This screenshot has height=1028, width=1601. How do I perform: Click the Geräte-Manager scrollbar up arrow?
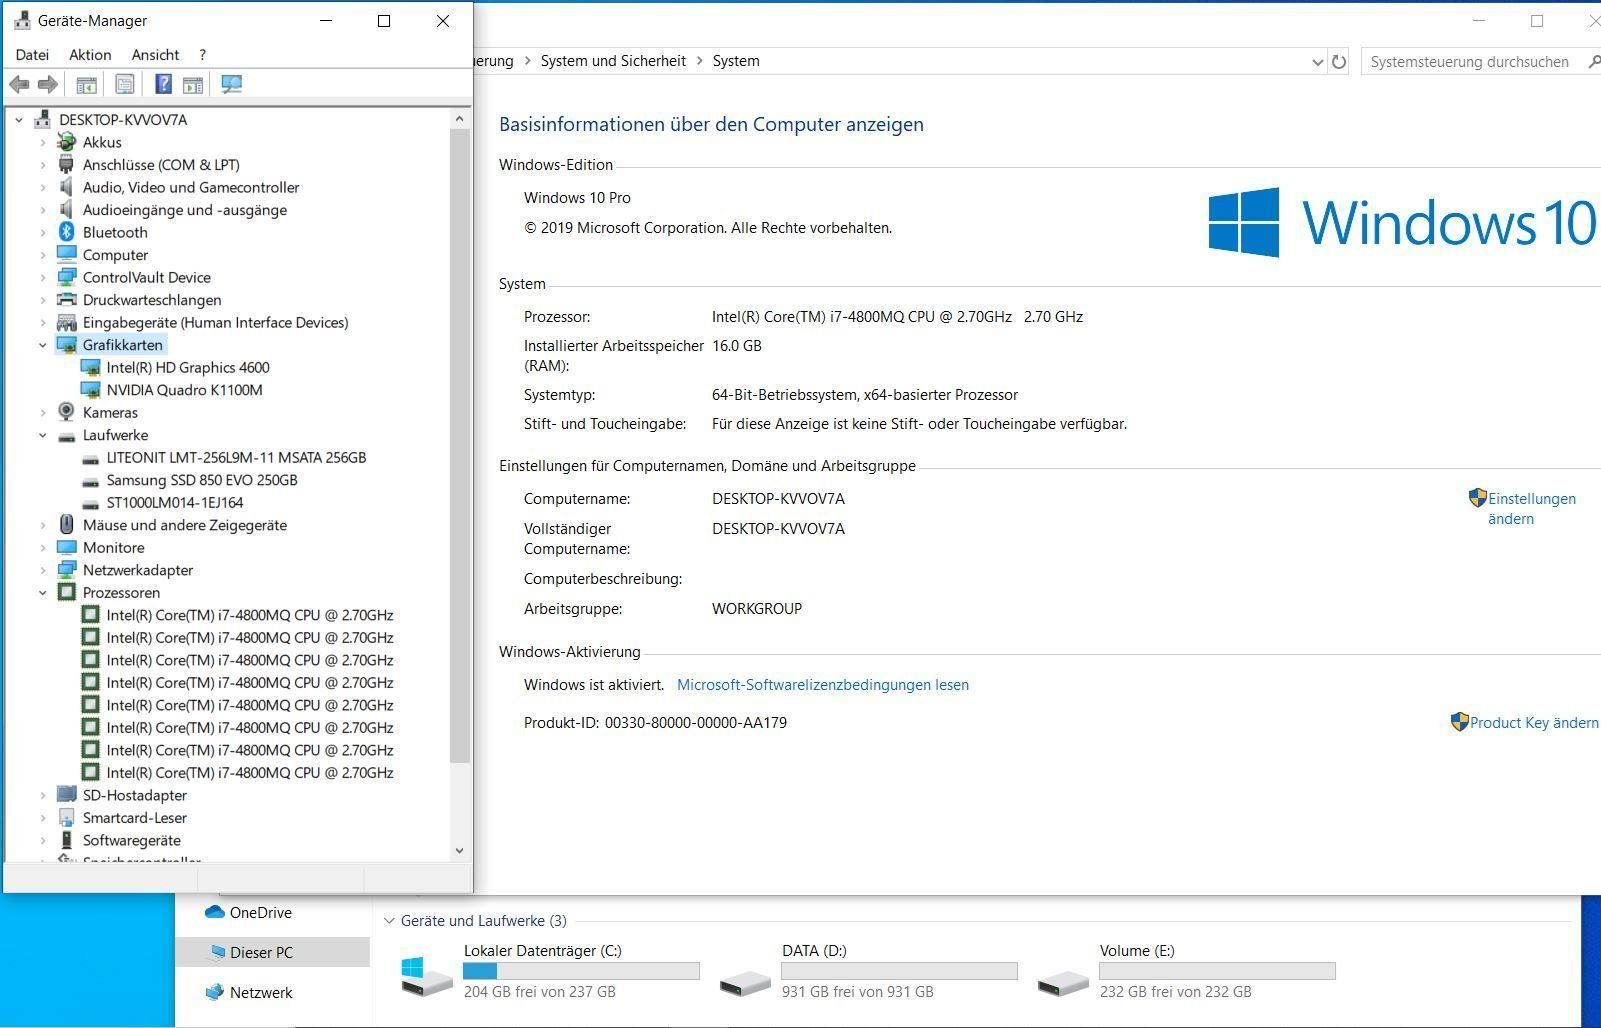pos(459,119)
